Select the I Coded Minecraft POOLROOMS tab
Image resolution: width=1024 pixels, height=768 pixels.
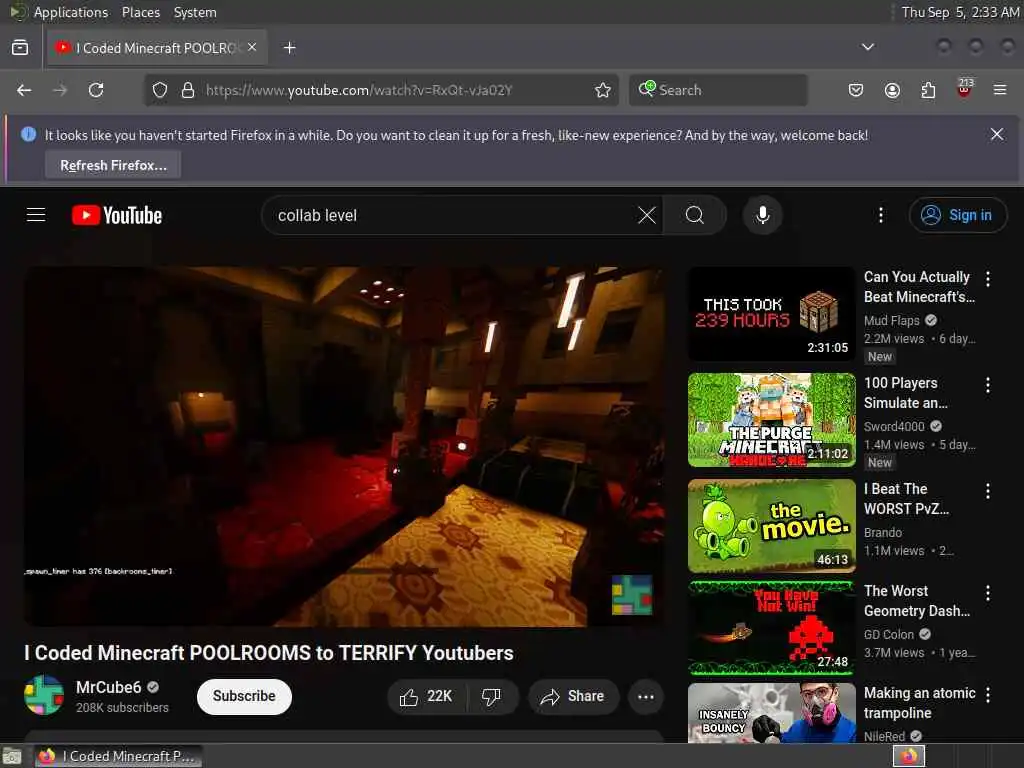click(x=157, y=48)
